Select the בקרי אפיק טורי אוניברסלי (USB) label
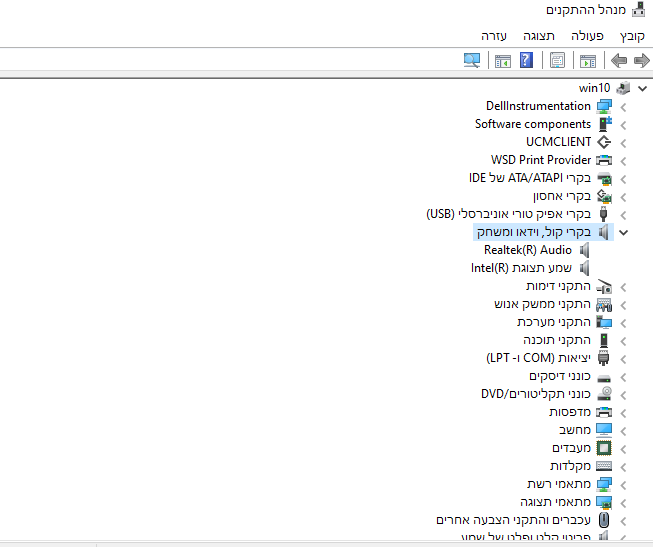This screenshot has width=653, height=547. click(508, 214)
